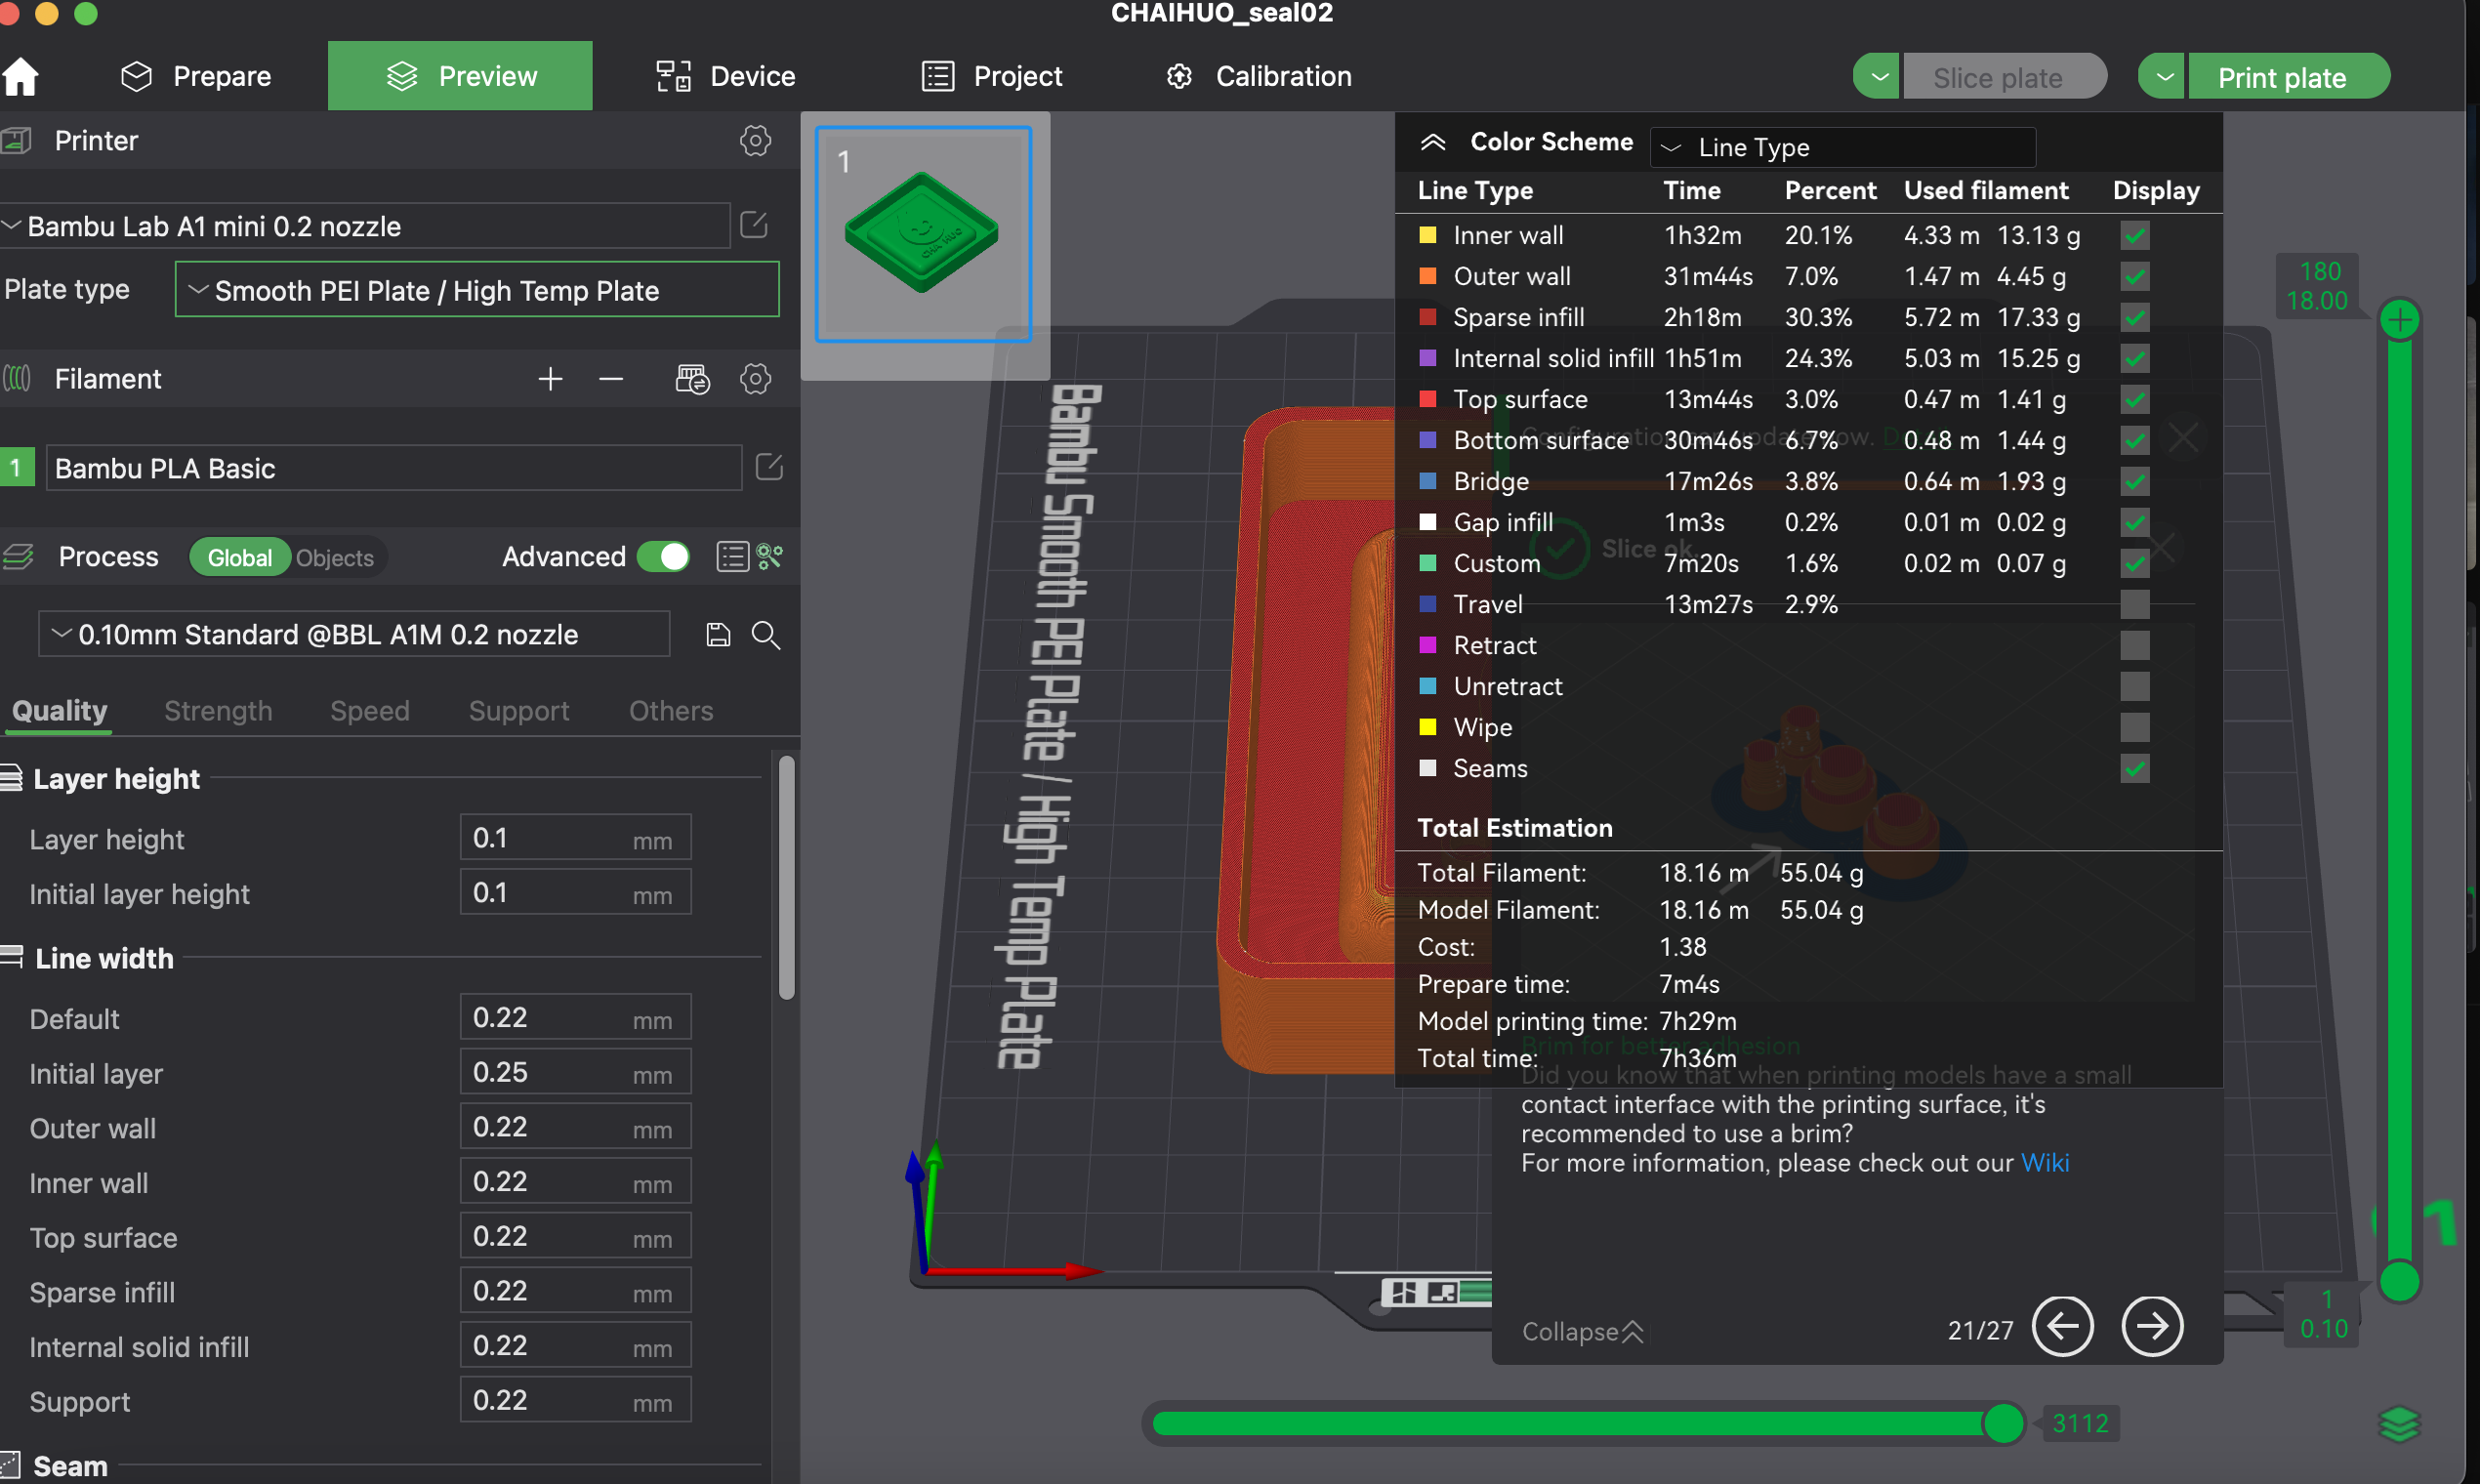
Task: Go to the Home screen icon
Action: point(20,76)
